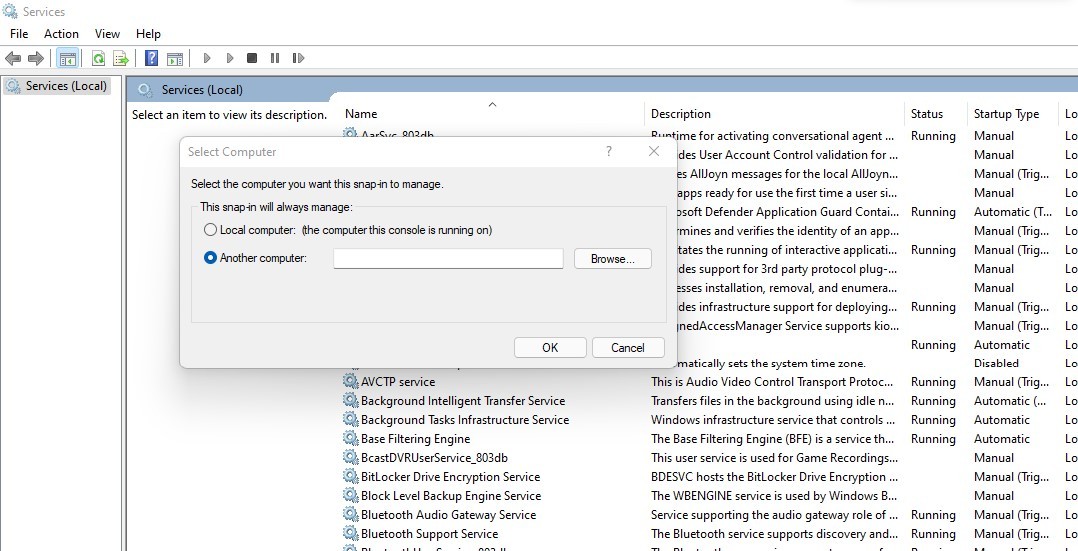Screen dimensions: 1078x551
Task: Select the Another computer radio button
Action: click(x=210, y=258)
